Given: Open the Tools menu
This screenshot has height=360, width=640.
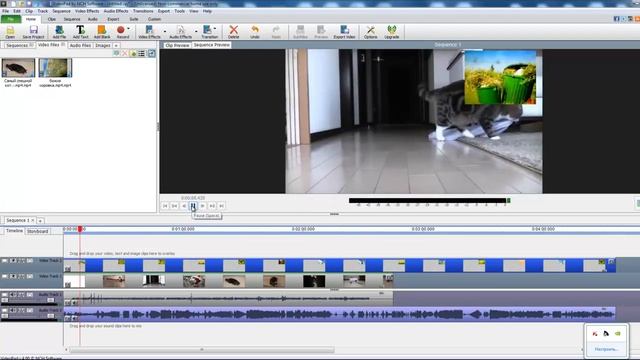Looking at the screenshot, I should click(180, 11).
